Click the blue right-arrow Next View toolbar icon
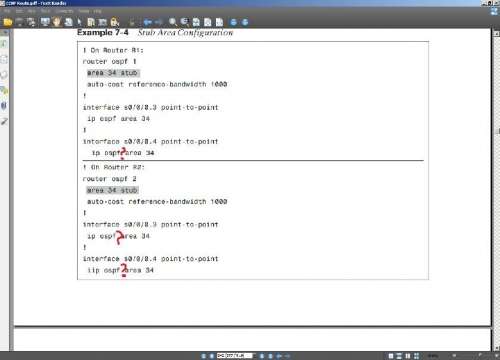This screenshot has width=500, height=360. click(x=159, y=22)
